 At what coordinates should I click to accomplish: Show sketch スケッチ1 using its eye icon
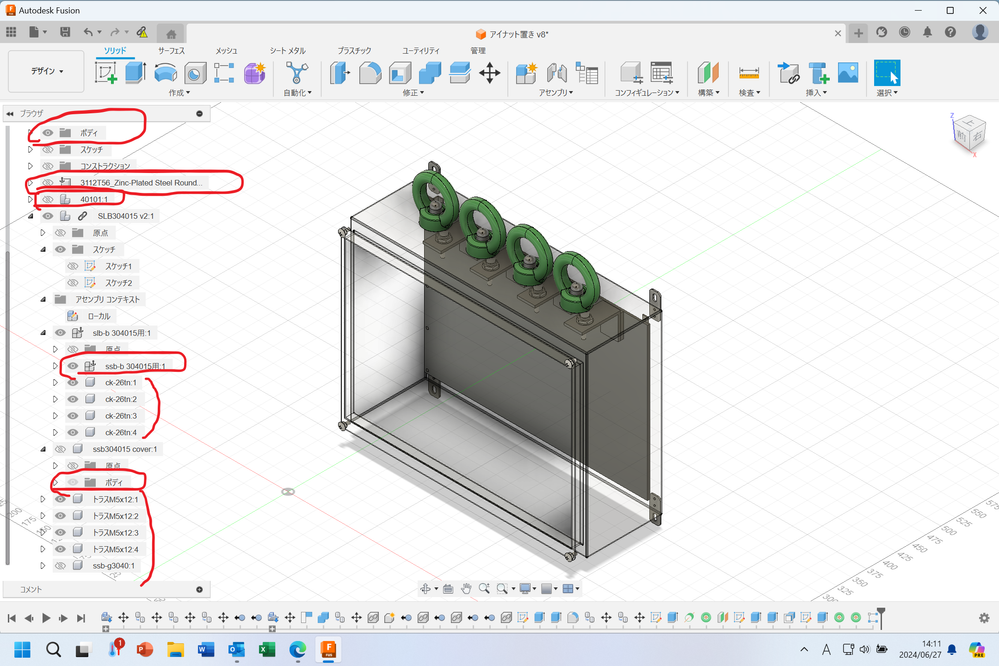73,266
